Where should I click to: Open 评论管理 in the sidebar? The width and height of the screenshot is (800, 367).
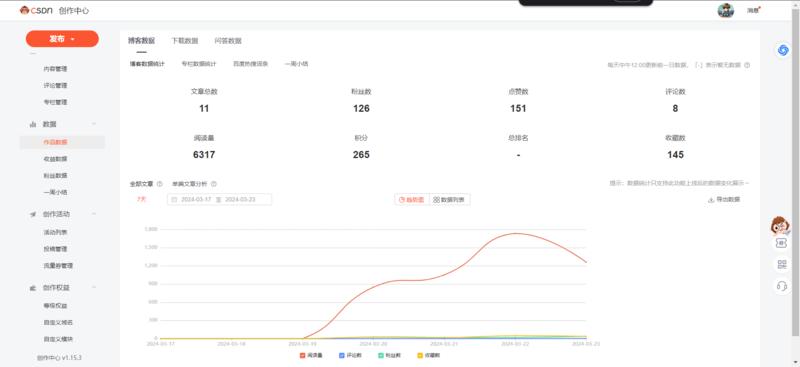tap(55, 85)
